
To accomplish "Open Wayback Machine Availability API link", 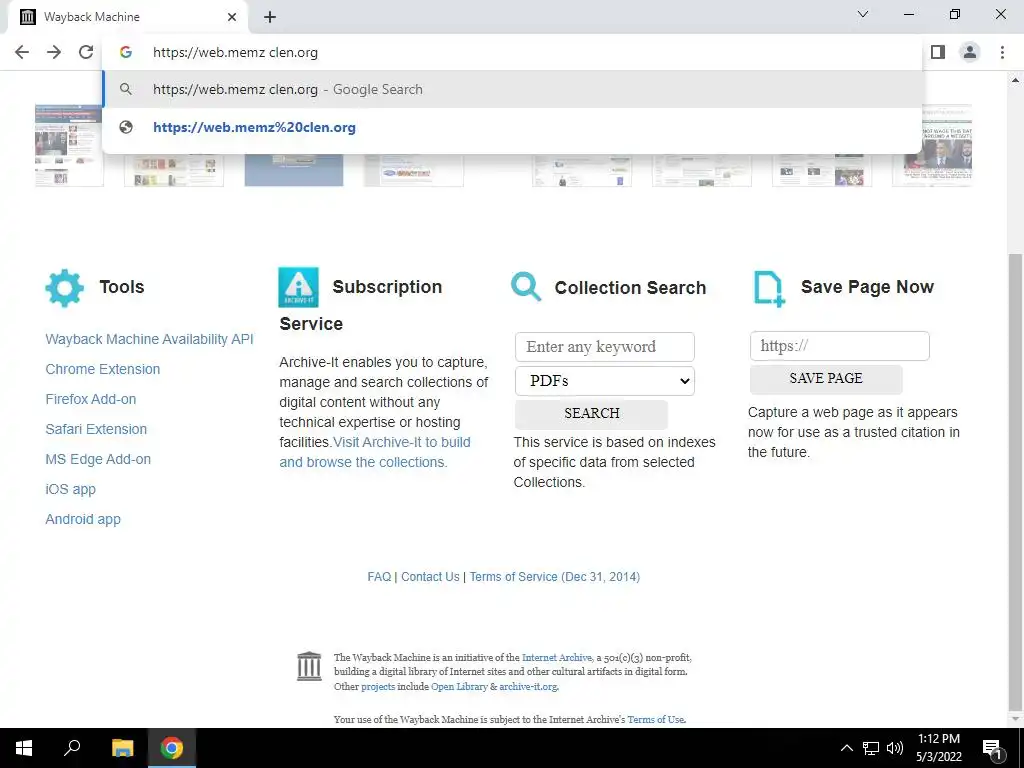I will pos(149,339).
